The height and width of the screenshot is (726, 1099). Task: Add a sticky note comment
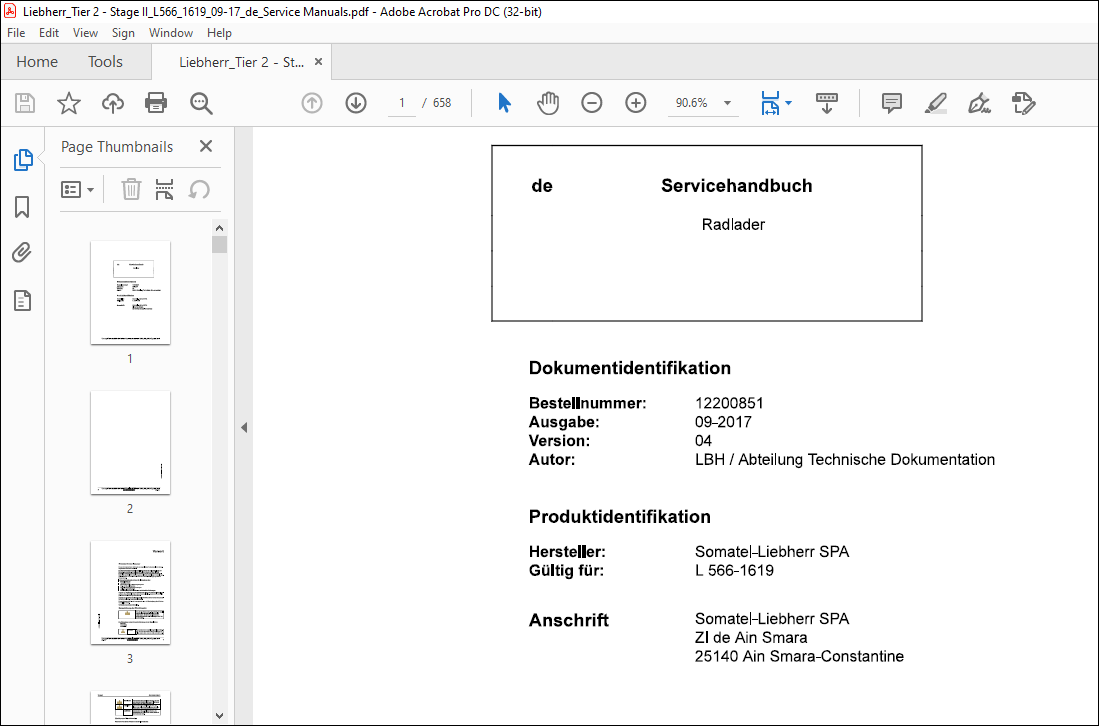(892, 103)
